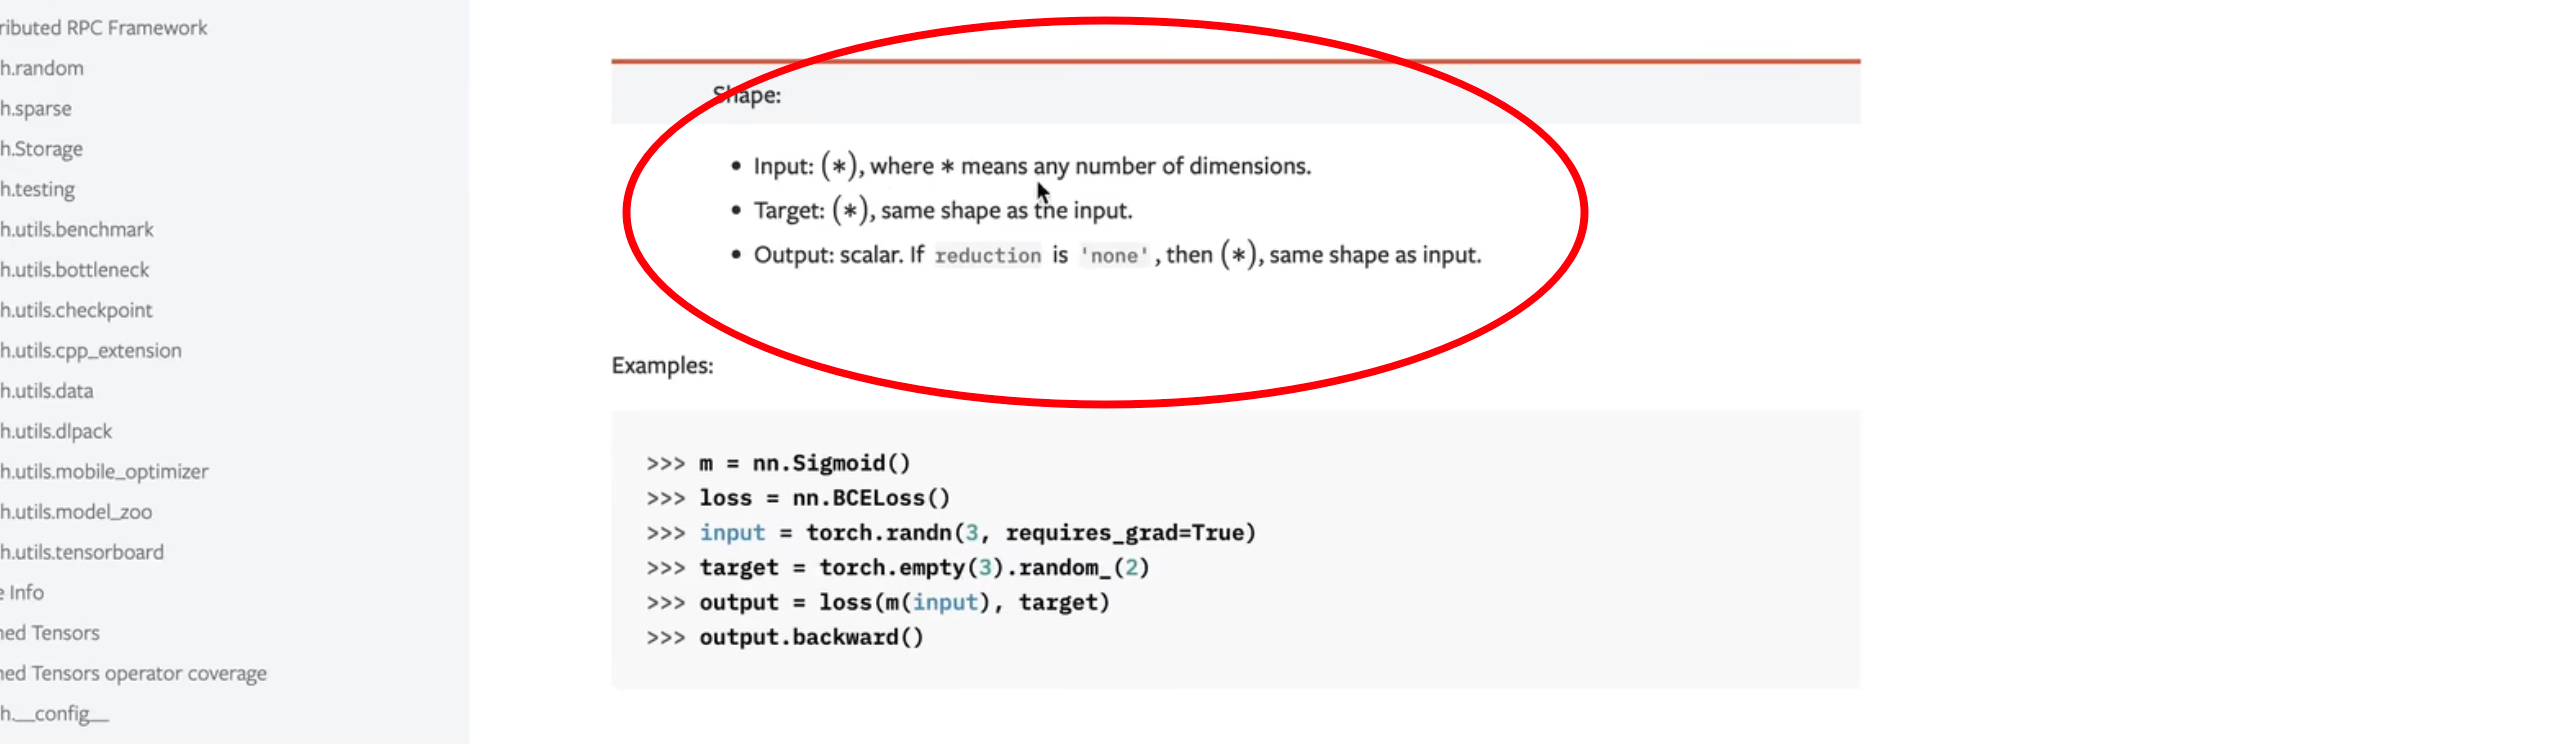Open Named Tensors operator coverage link
The image size is (2562, 744).
[x=134, y=674]
